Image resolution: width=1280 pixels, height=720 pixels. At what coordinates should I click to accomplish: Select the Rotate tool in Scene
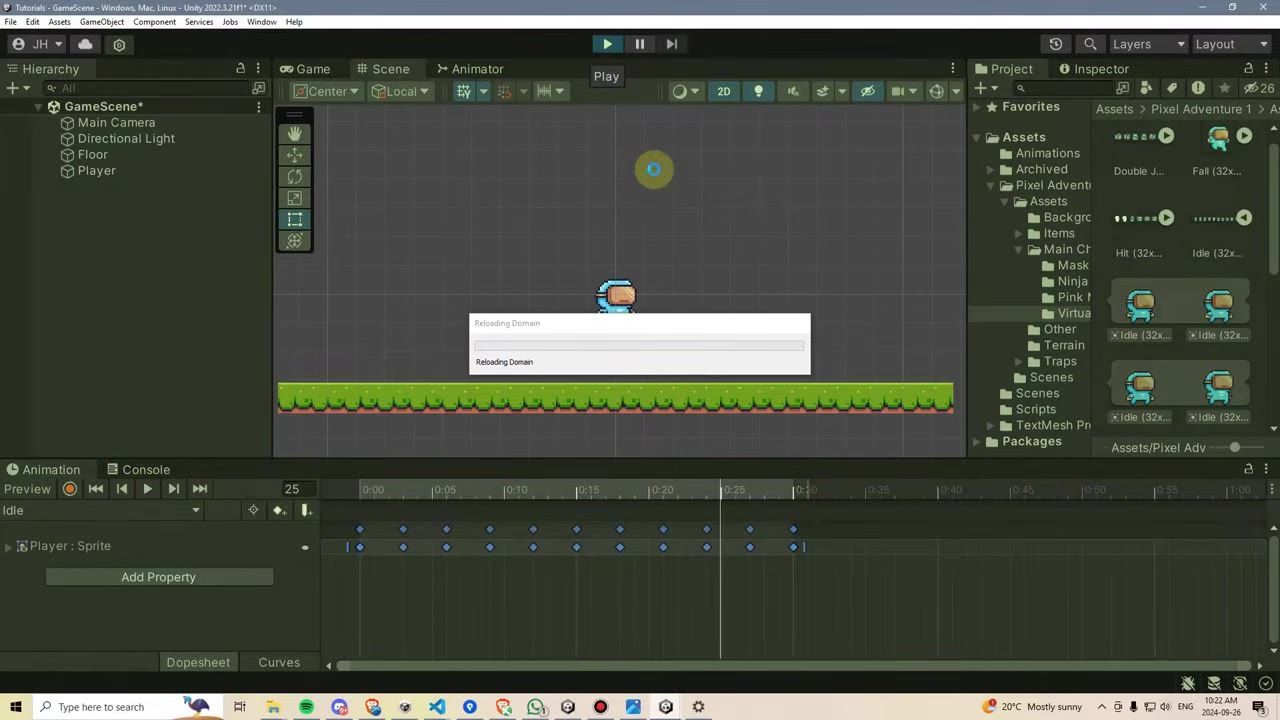294,176
